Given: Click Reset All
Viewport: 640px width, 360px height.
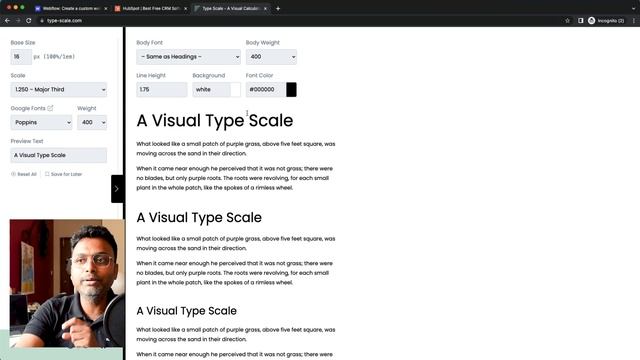Looking at the screenshot, I should click(x=24, y=174).
